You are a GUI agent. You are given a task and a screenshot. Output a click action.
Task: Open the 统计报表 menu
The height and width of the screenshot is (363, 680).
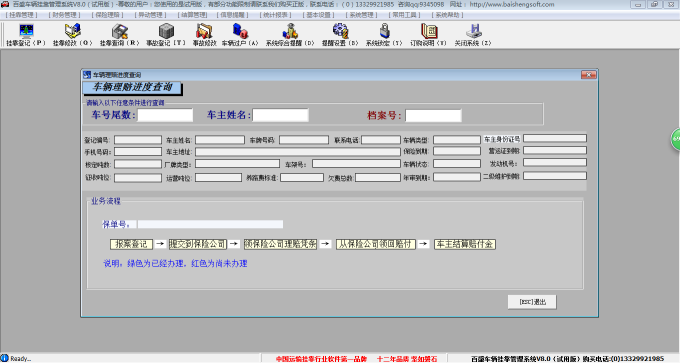click(x=275, y=15)
